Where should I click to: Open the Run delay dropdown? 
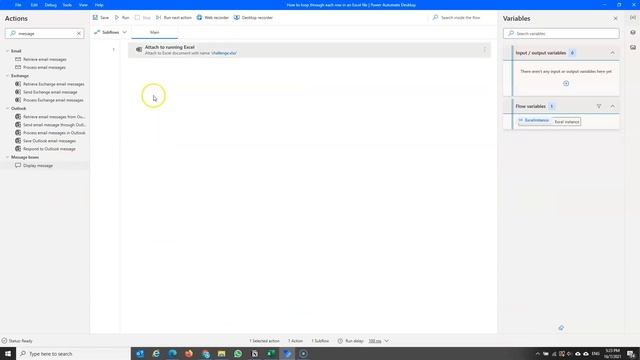(x=387, y=341)
